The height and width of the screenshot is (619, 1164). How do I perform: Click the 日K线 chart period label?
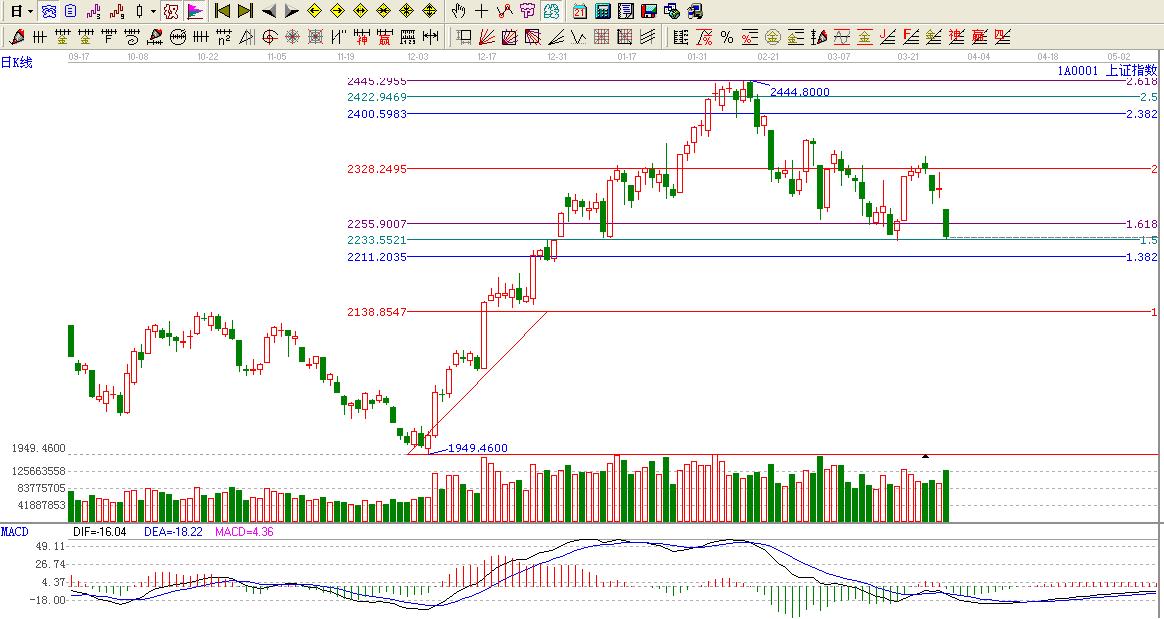pyautogui.click(x=16, y=62)
